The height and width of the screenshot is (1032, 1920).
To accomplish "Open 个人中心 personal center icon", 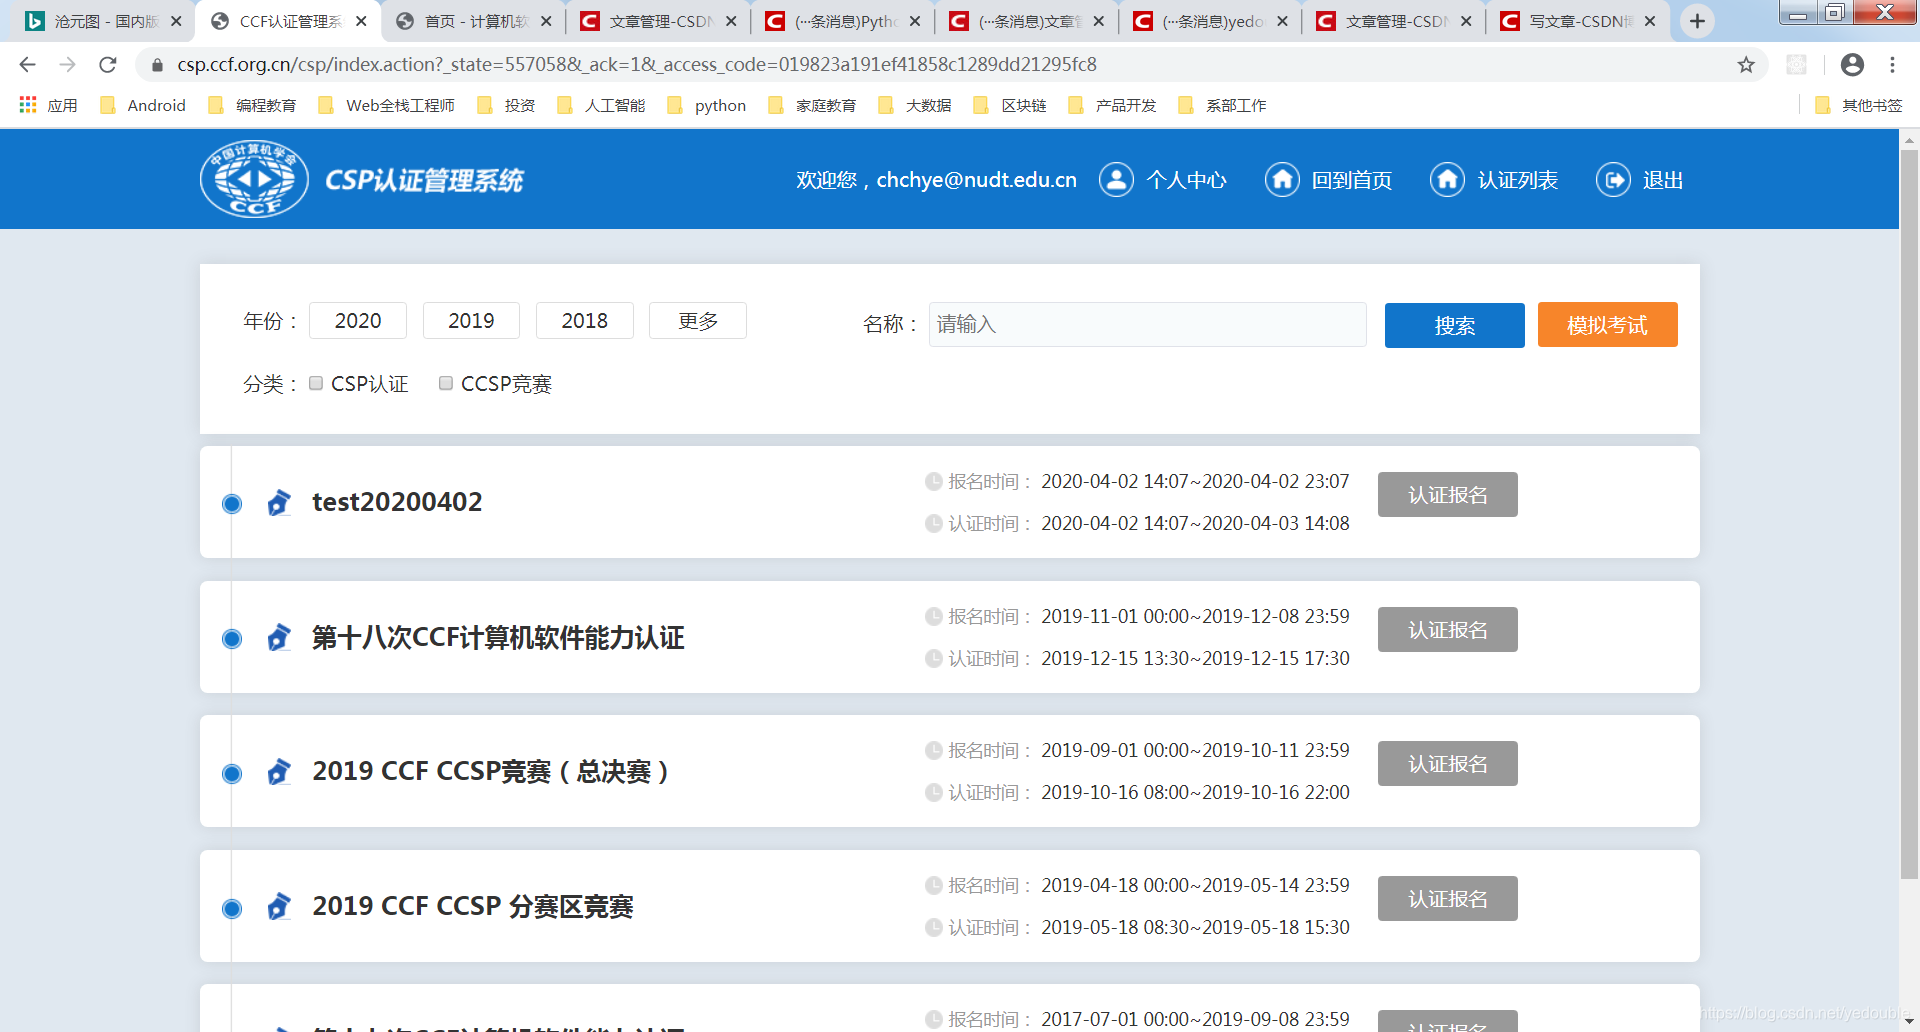I will coord(1116,180).
